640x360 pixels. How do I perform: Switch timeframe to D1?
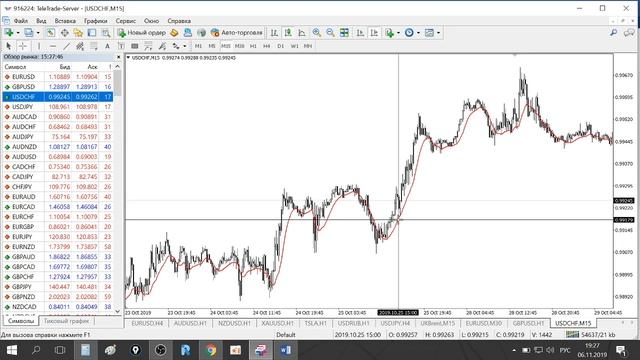tap(281, 46)
